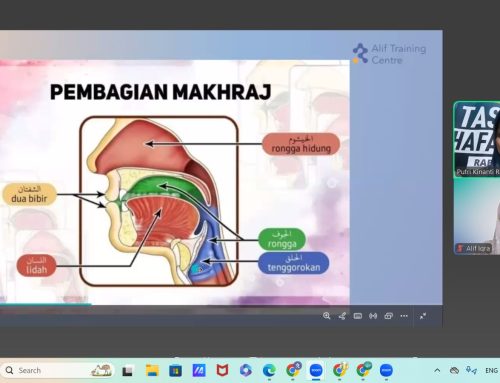Click the active Zoom icon in taskbar
500x383 pixels.
click(x=316, y=370)
